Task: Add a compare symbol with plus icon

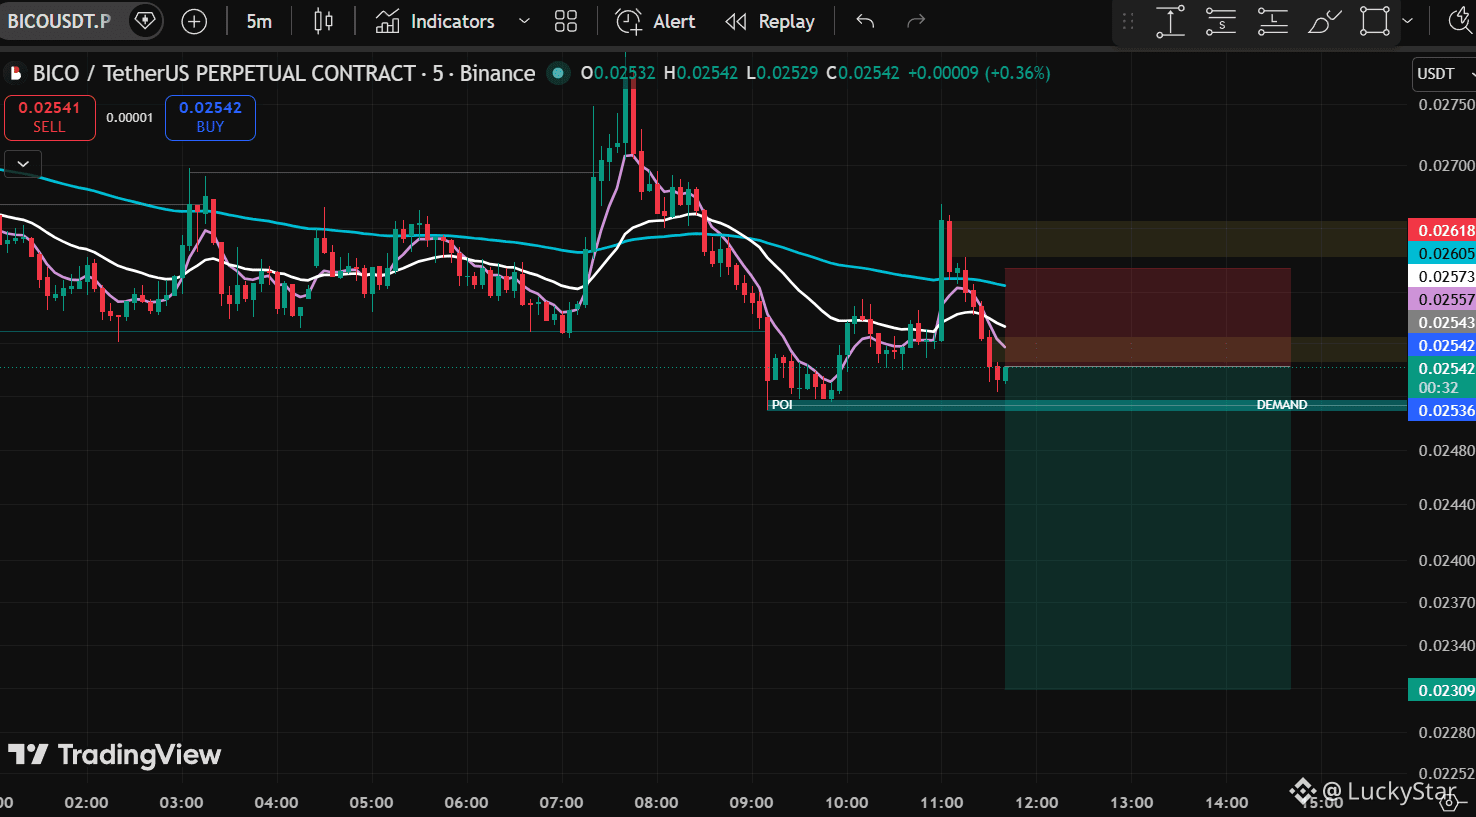Action: pos(194,21)
